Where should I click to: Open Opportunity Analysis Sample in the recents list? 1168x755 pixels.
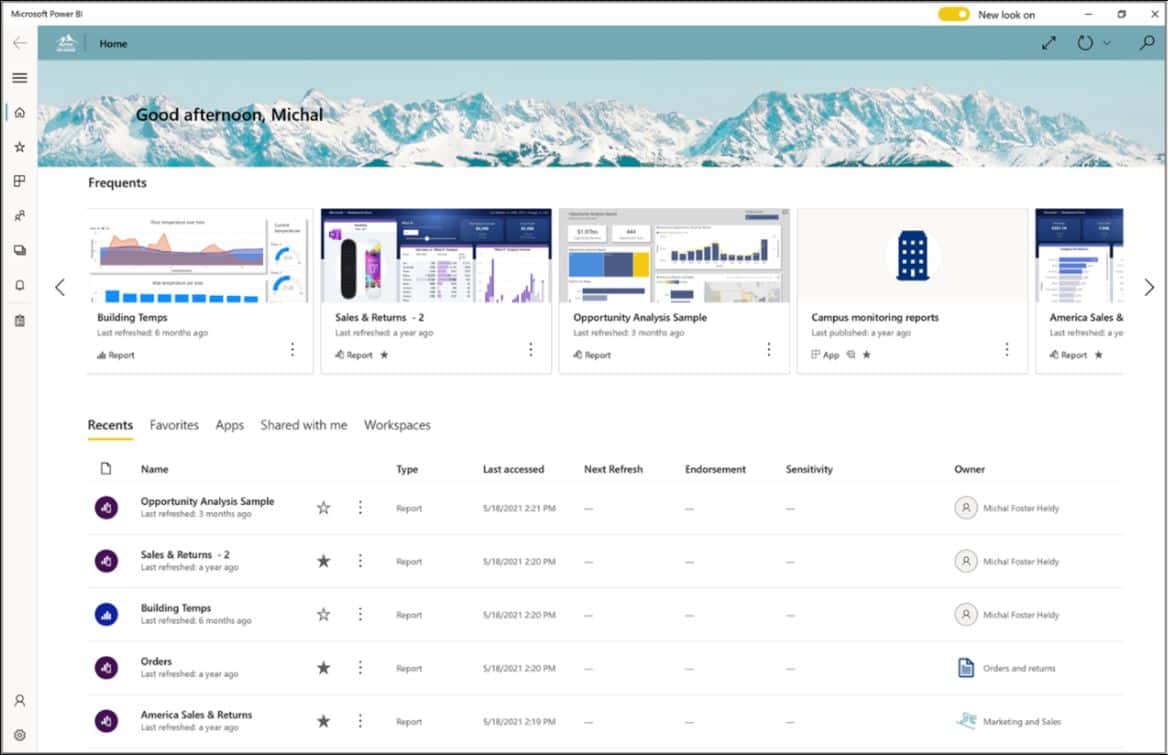coord(207,501)
